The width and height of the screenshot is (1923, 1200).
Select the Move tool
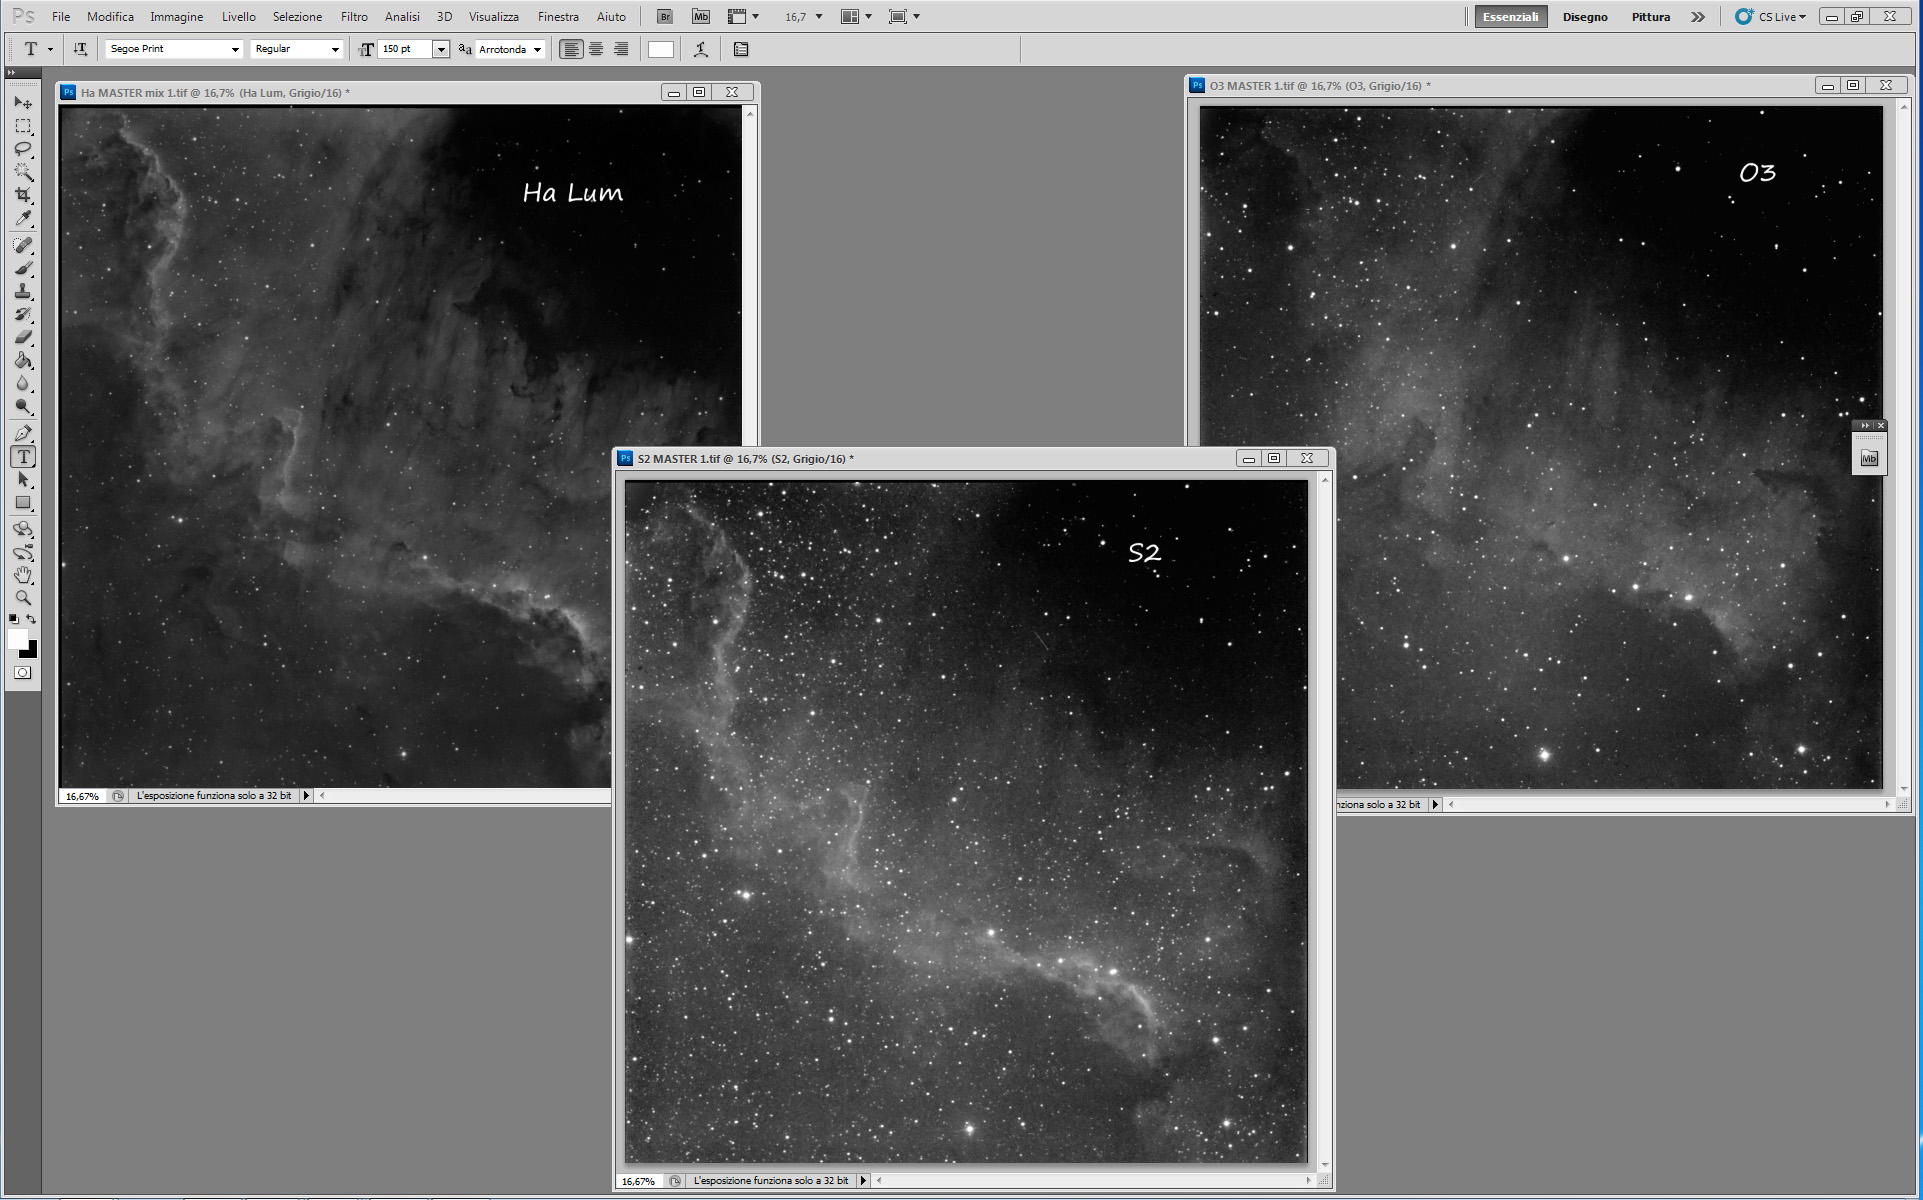pos(23,102)
